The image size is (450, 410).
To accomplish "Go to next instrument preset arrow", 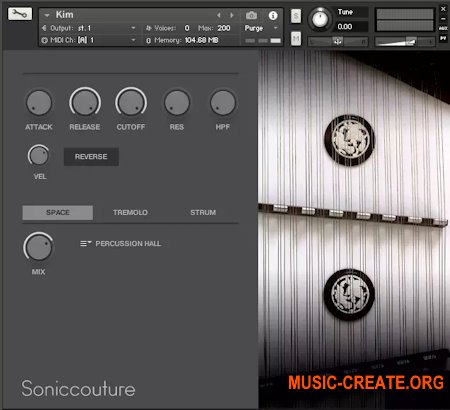I will (232, 15).
